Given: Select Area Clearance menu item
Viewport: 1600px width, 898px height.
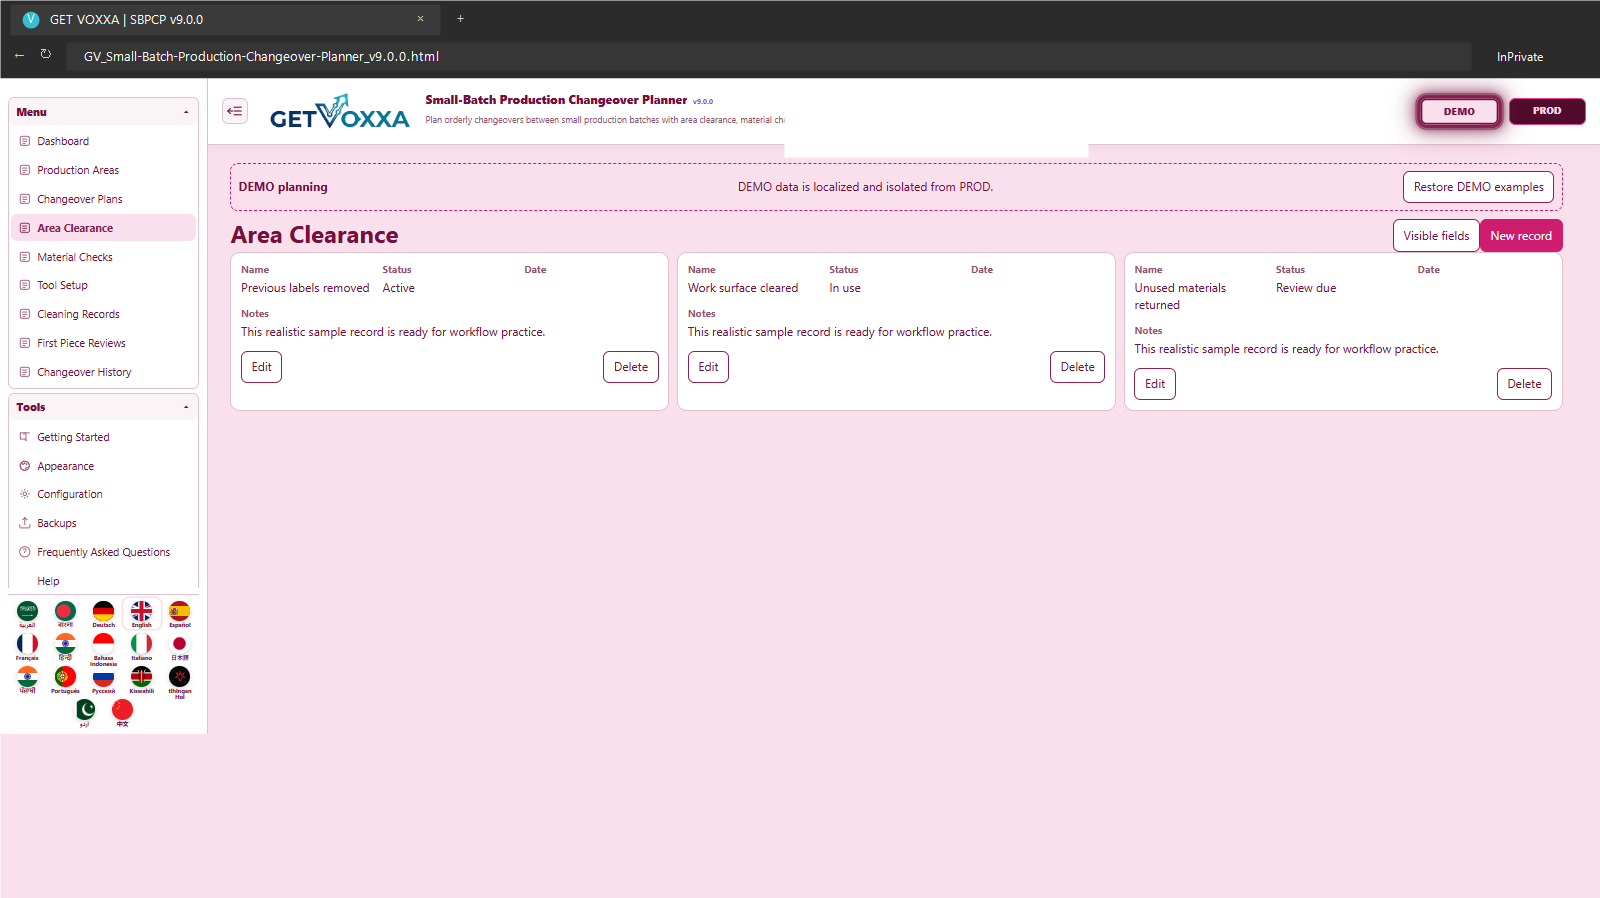Looking at the screenshot, I should point(103,228).
